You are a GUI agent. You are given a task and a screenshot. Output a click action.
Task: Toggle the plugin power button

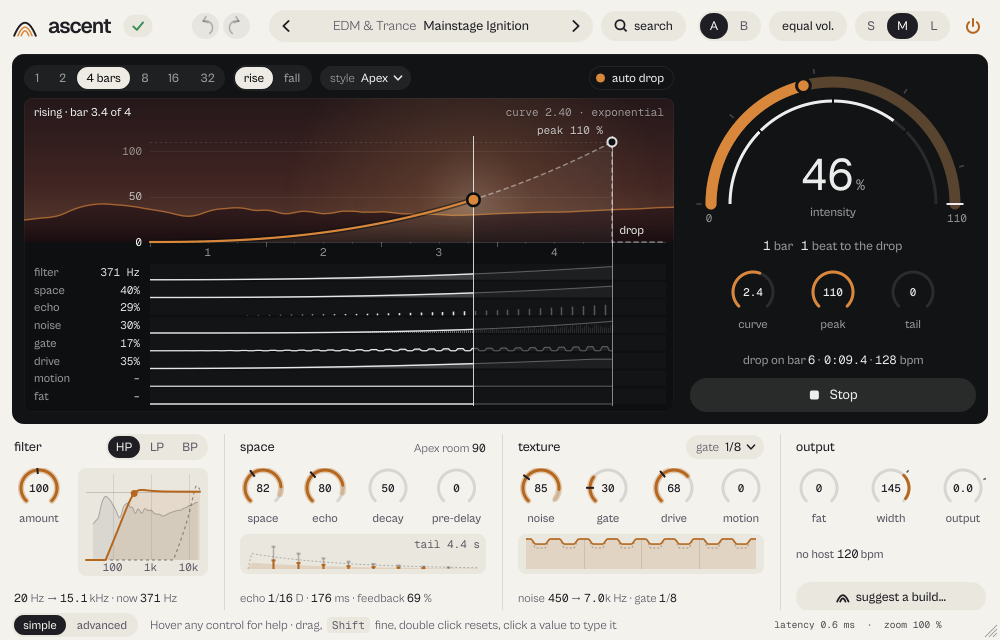tap(973, 26)
